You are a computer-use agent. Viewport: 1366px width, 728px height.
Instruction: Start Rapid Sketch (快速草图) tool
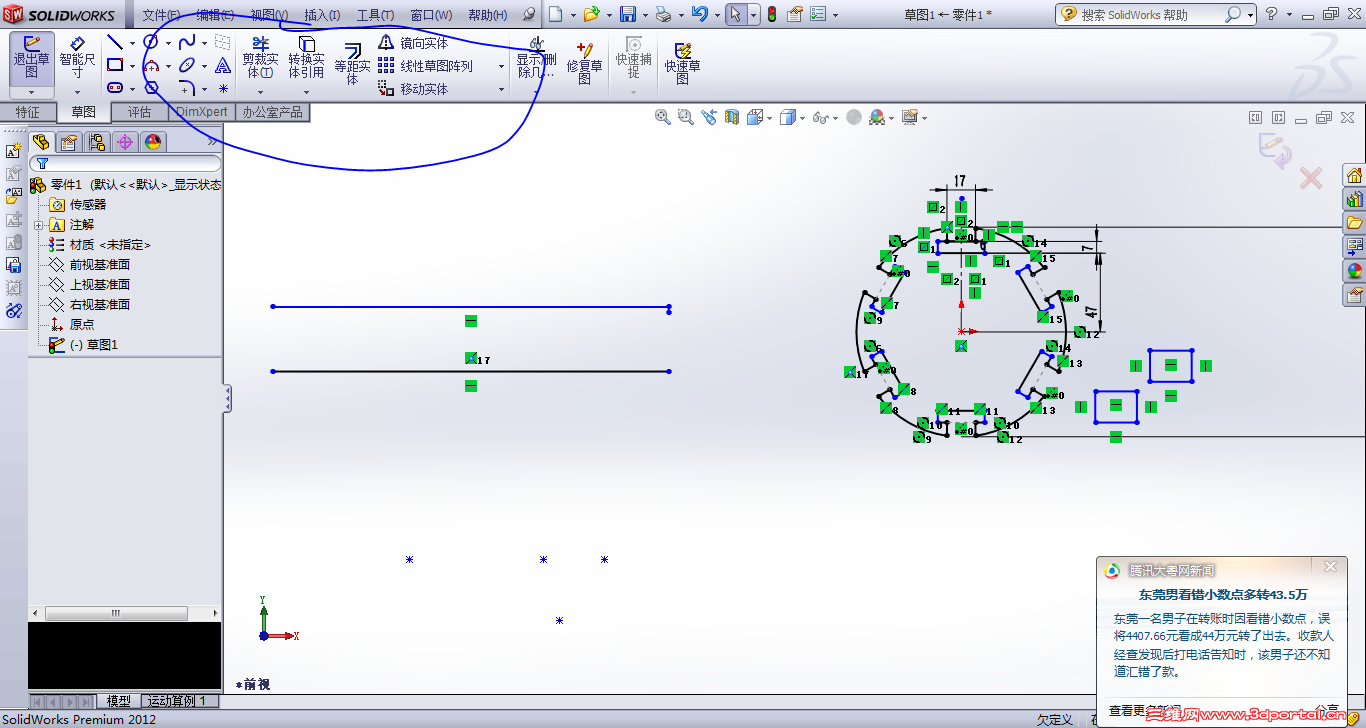[683, 63]
